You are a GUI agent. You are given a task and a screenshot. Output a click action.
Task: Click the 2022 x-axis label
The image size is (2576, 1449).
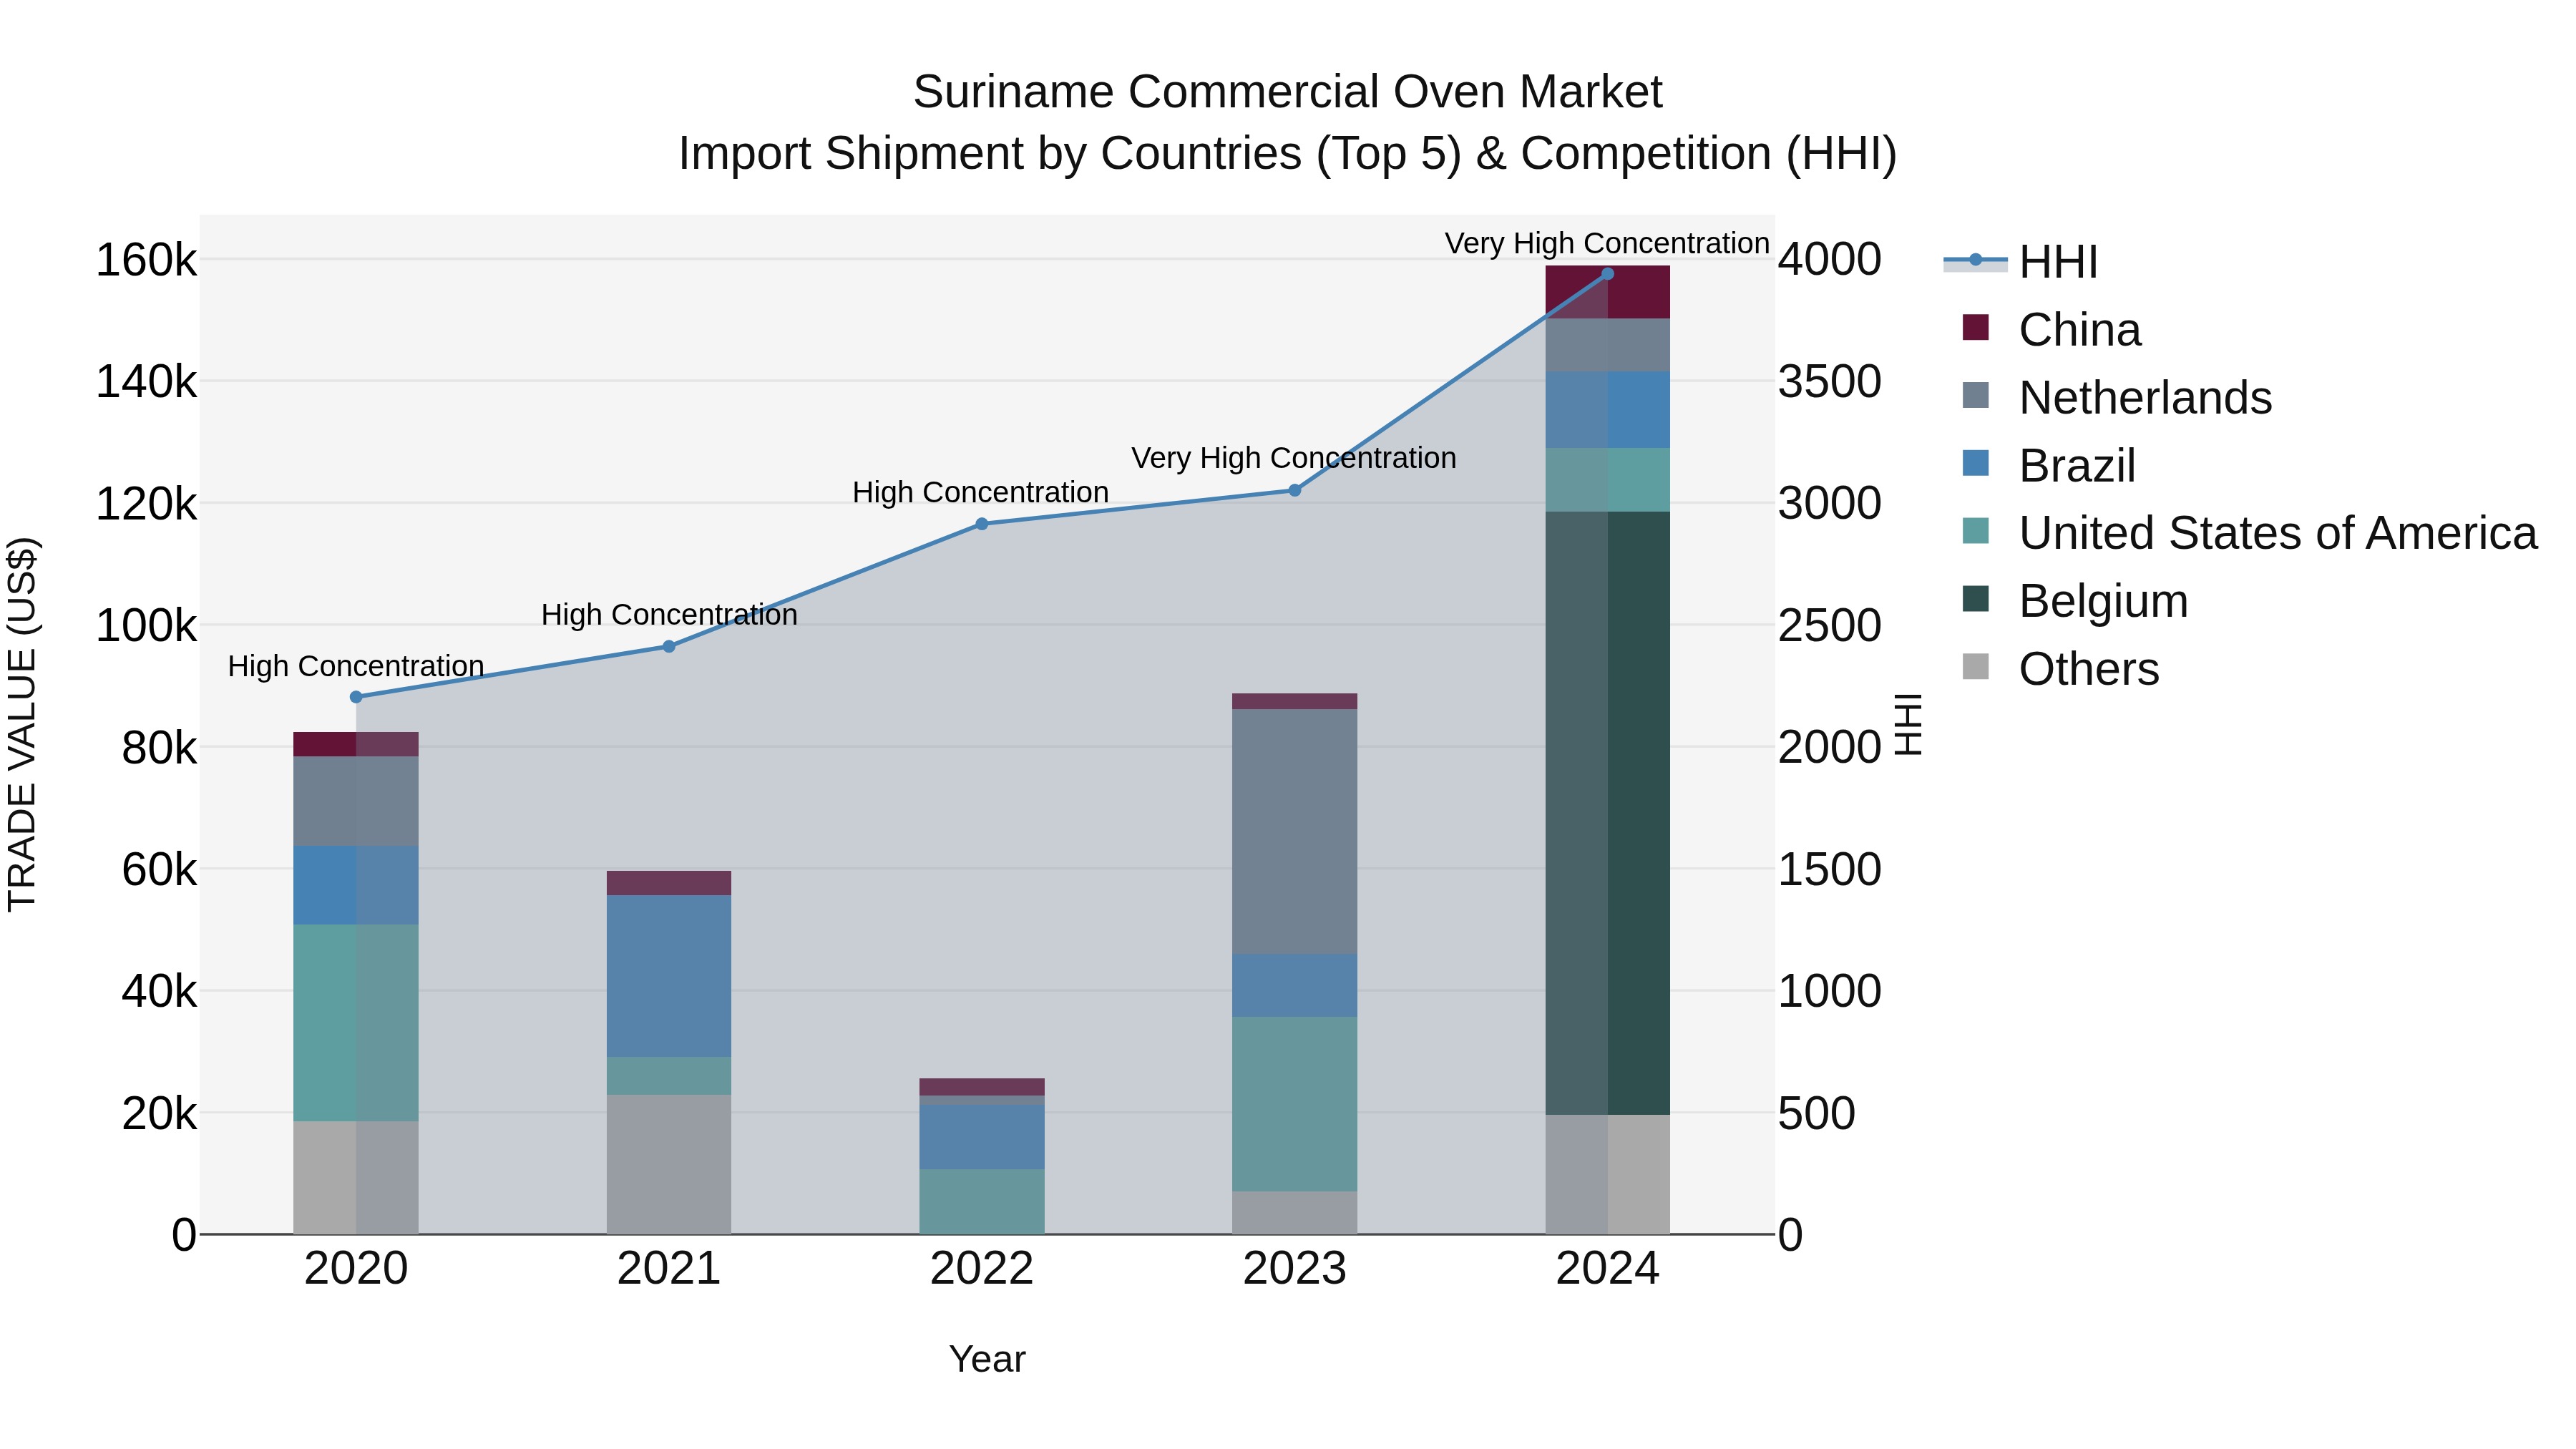tap(982, 1269)
